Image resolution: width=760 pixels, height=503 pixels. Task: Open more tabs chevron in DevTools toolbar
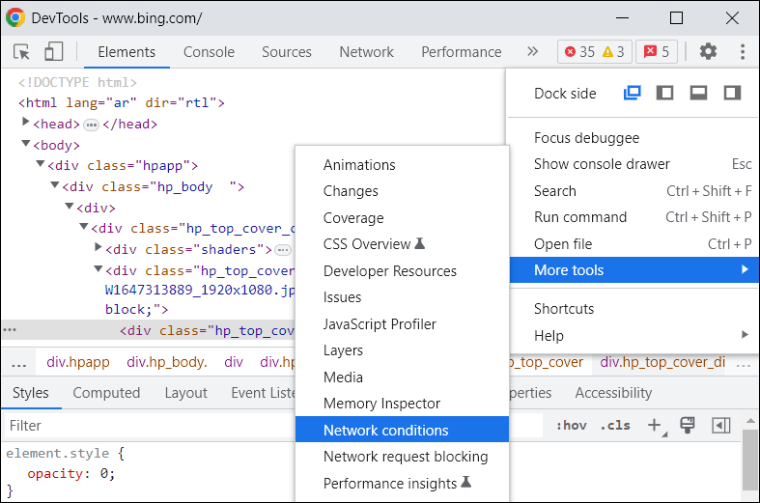click(x=532, y=51)
